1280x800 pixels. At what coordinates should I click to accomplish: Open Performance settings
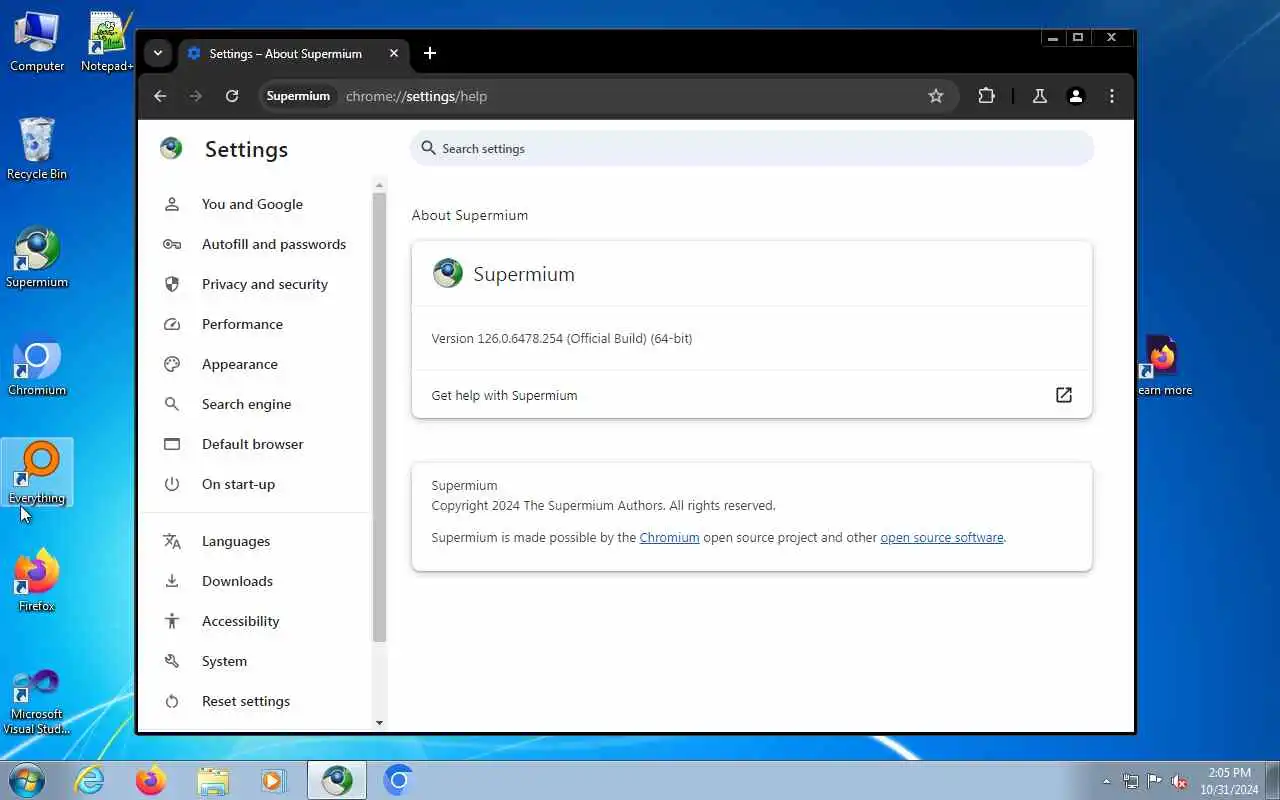[x=242, y=324]
